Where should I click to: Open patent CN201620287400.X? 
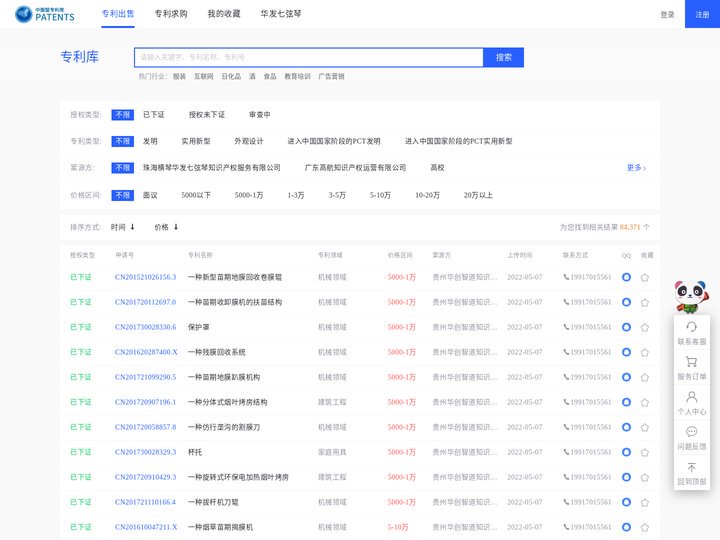(146, 352)
